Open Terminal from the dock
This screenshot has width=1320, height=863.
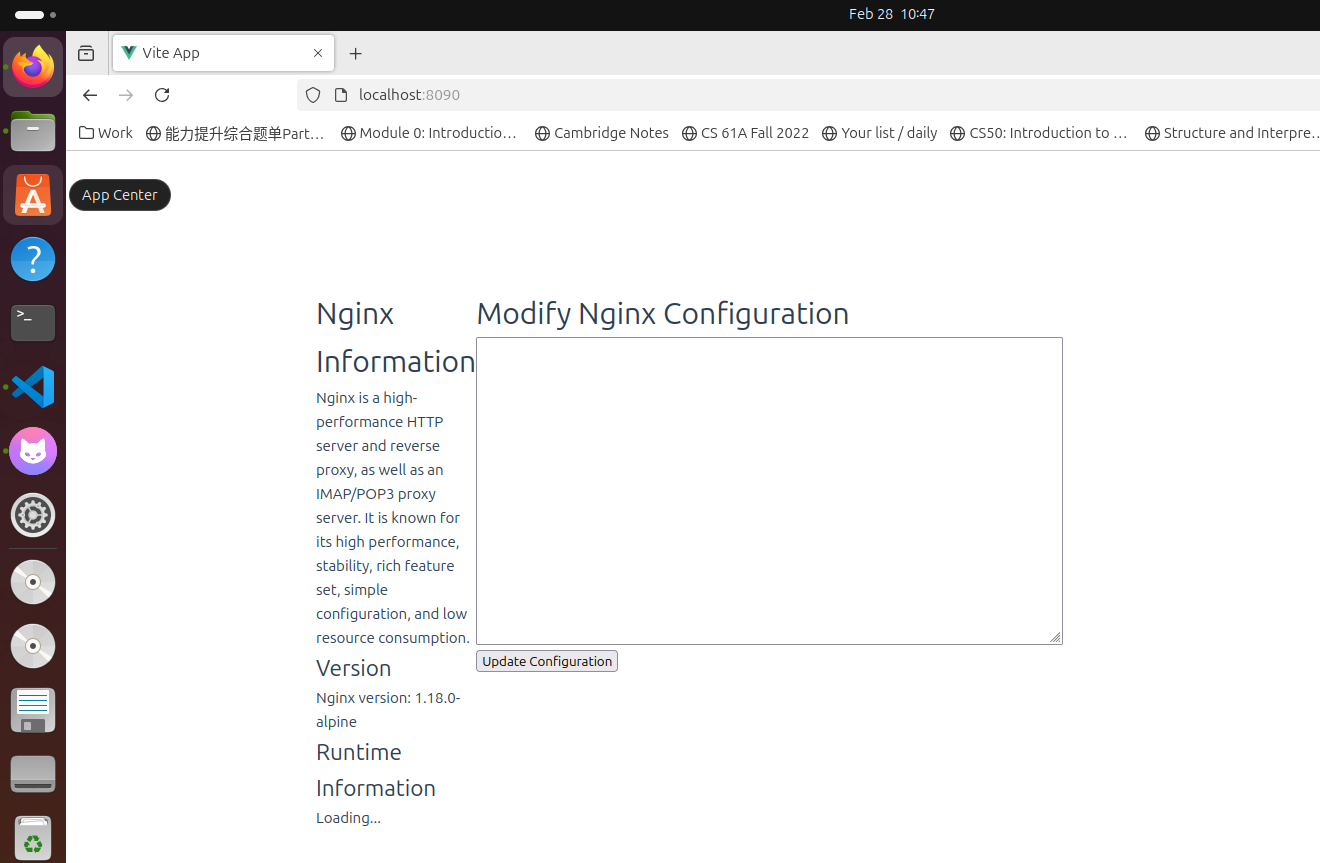click(x=33, y=323)
